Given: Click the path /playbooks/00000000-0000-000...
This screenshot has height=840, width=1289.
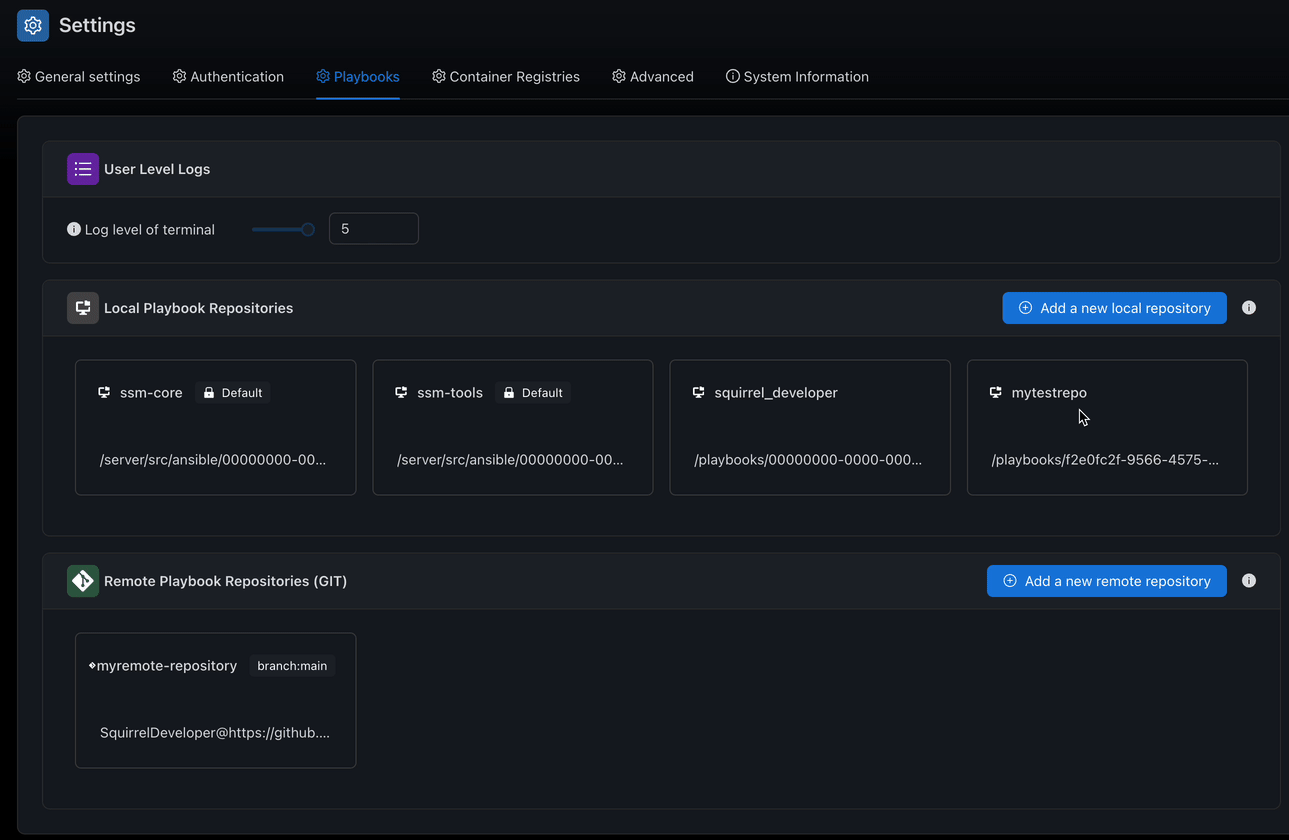Looking at the screenshot, I should (808, 460).
